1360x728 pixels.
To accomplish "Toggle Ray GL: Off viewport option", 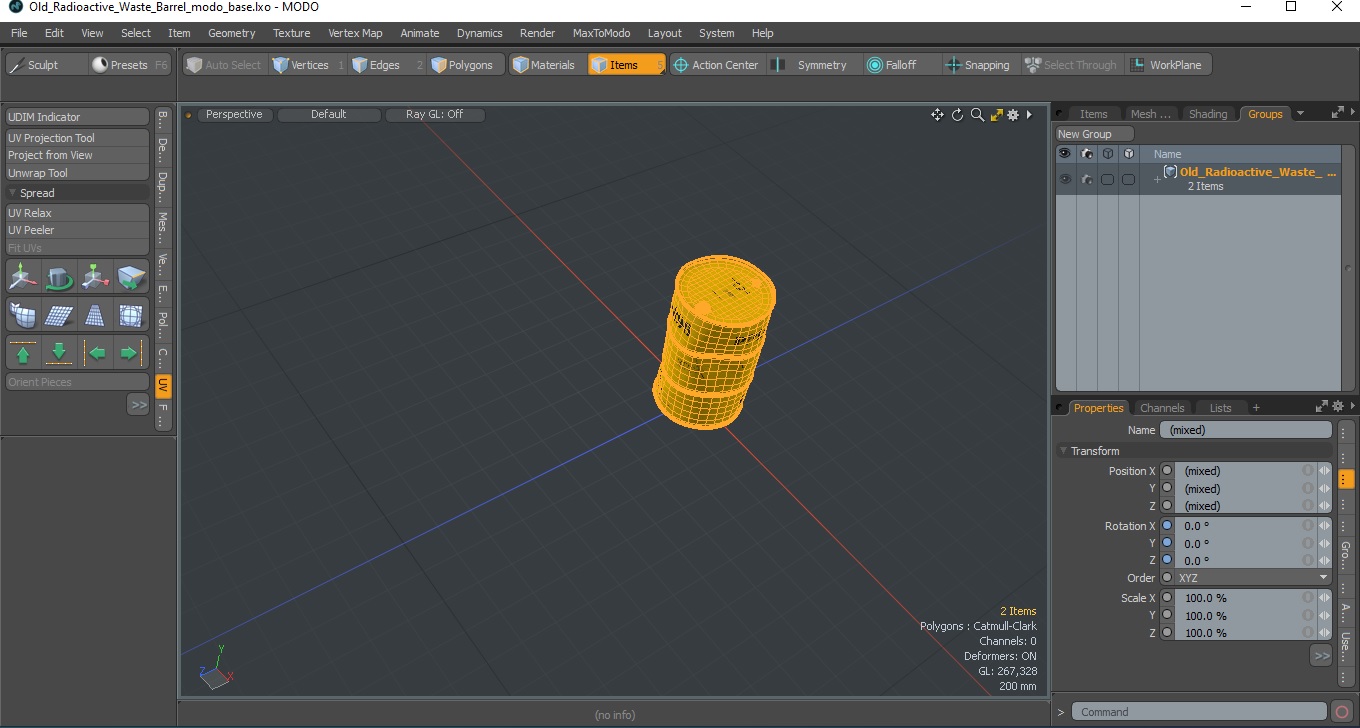I will click(x=435, y=114).
